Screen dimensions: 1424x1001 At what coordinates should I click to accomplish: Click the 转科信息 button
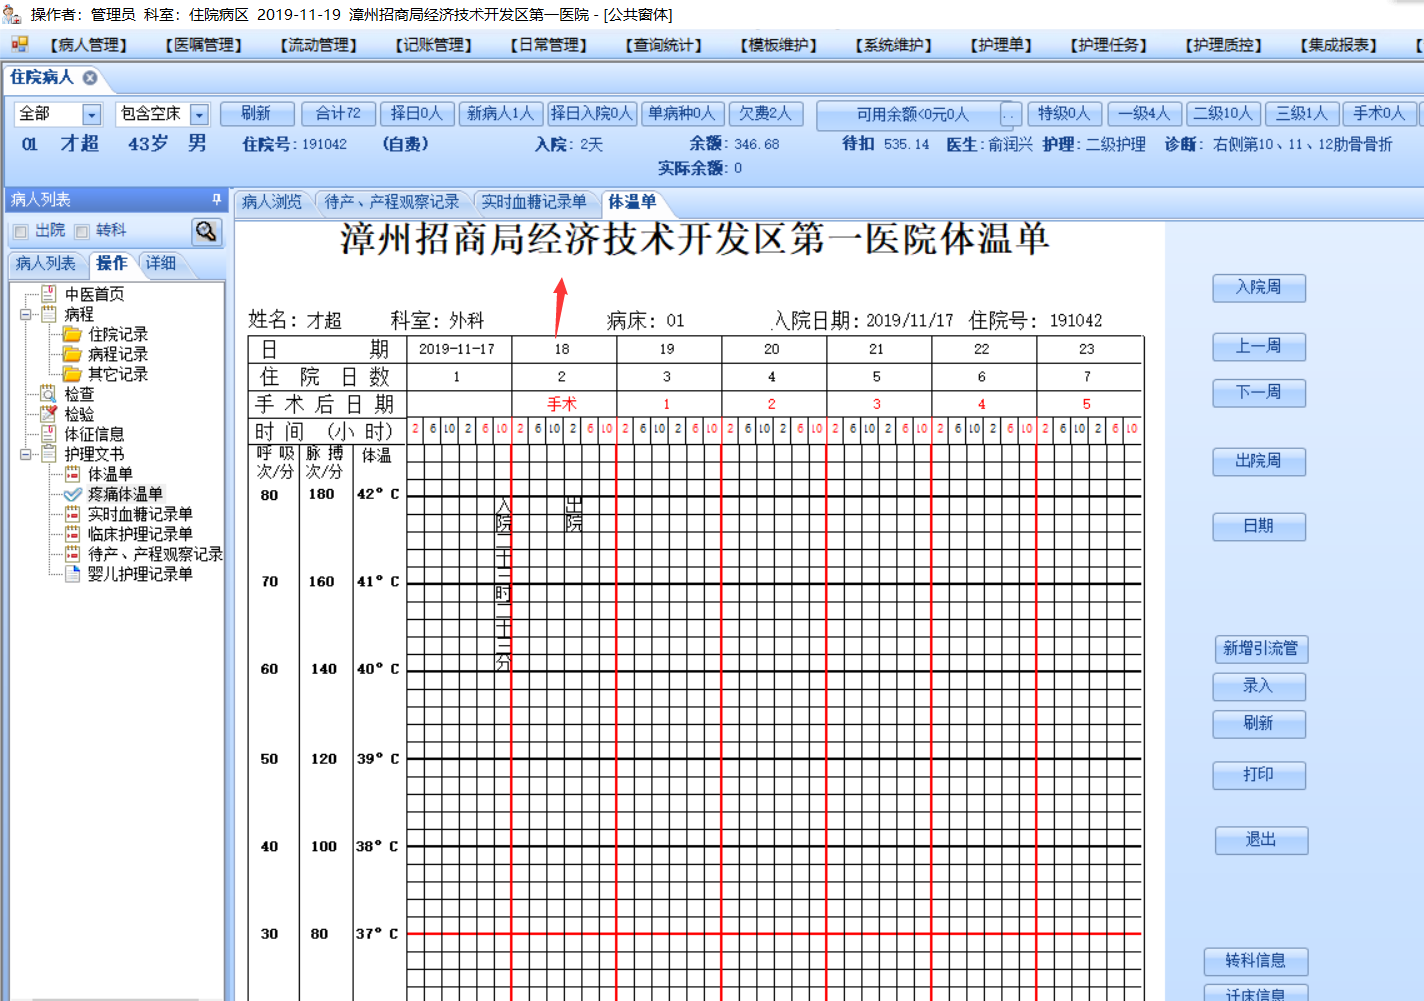click(x=1256, y=962)
